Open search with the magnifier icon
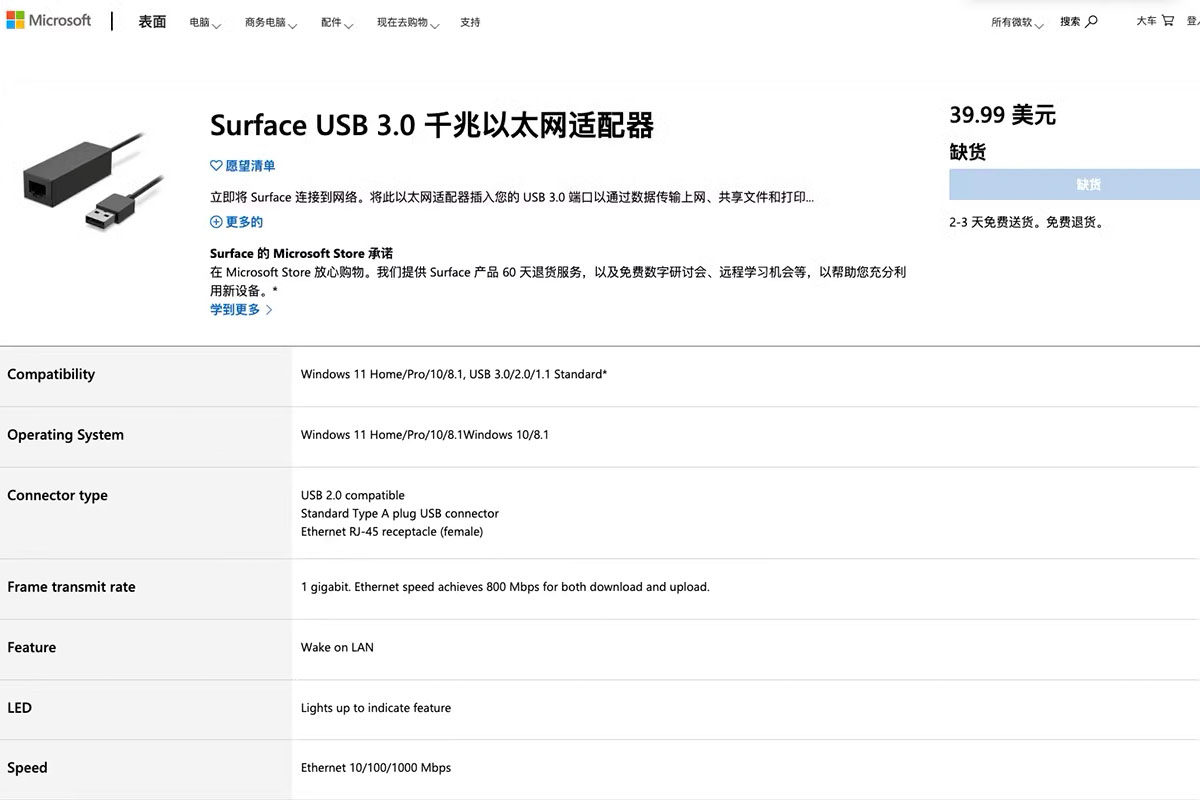 tap(1091, 21)
